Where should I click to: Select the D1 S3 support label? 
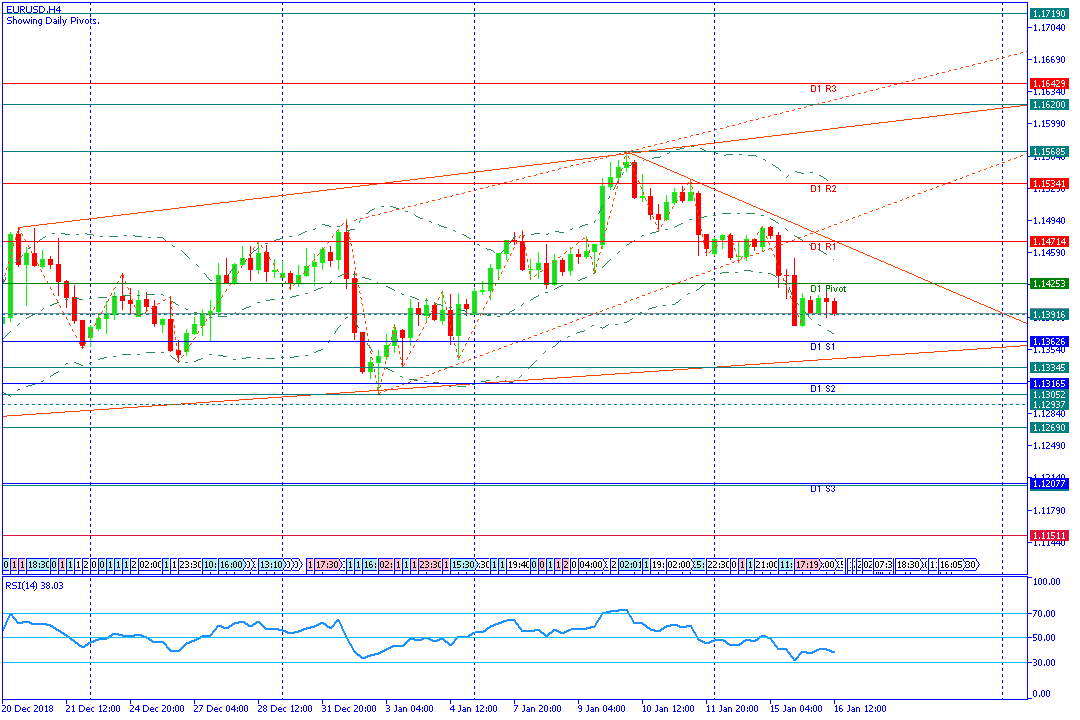(x=823, y=489)
